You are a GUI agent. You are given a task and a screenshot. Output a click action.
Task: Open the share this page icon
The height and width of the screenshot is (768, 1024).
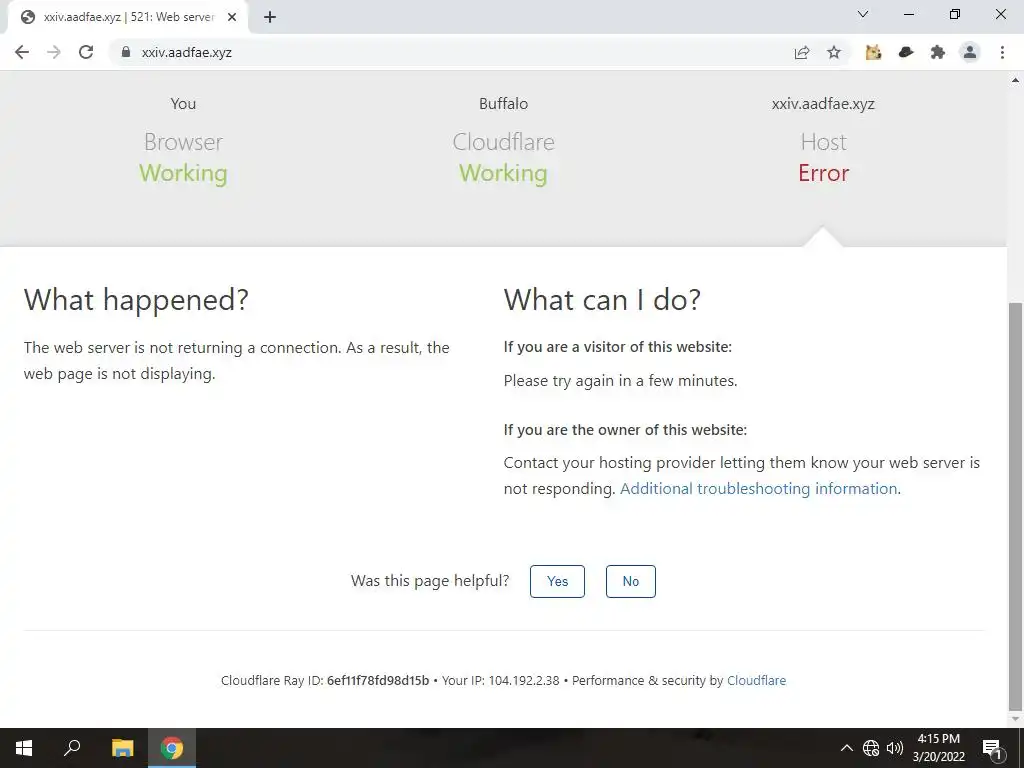(802, 52)
